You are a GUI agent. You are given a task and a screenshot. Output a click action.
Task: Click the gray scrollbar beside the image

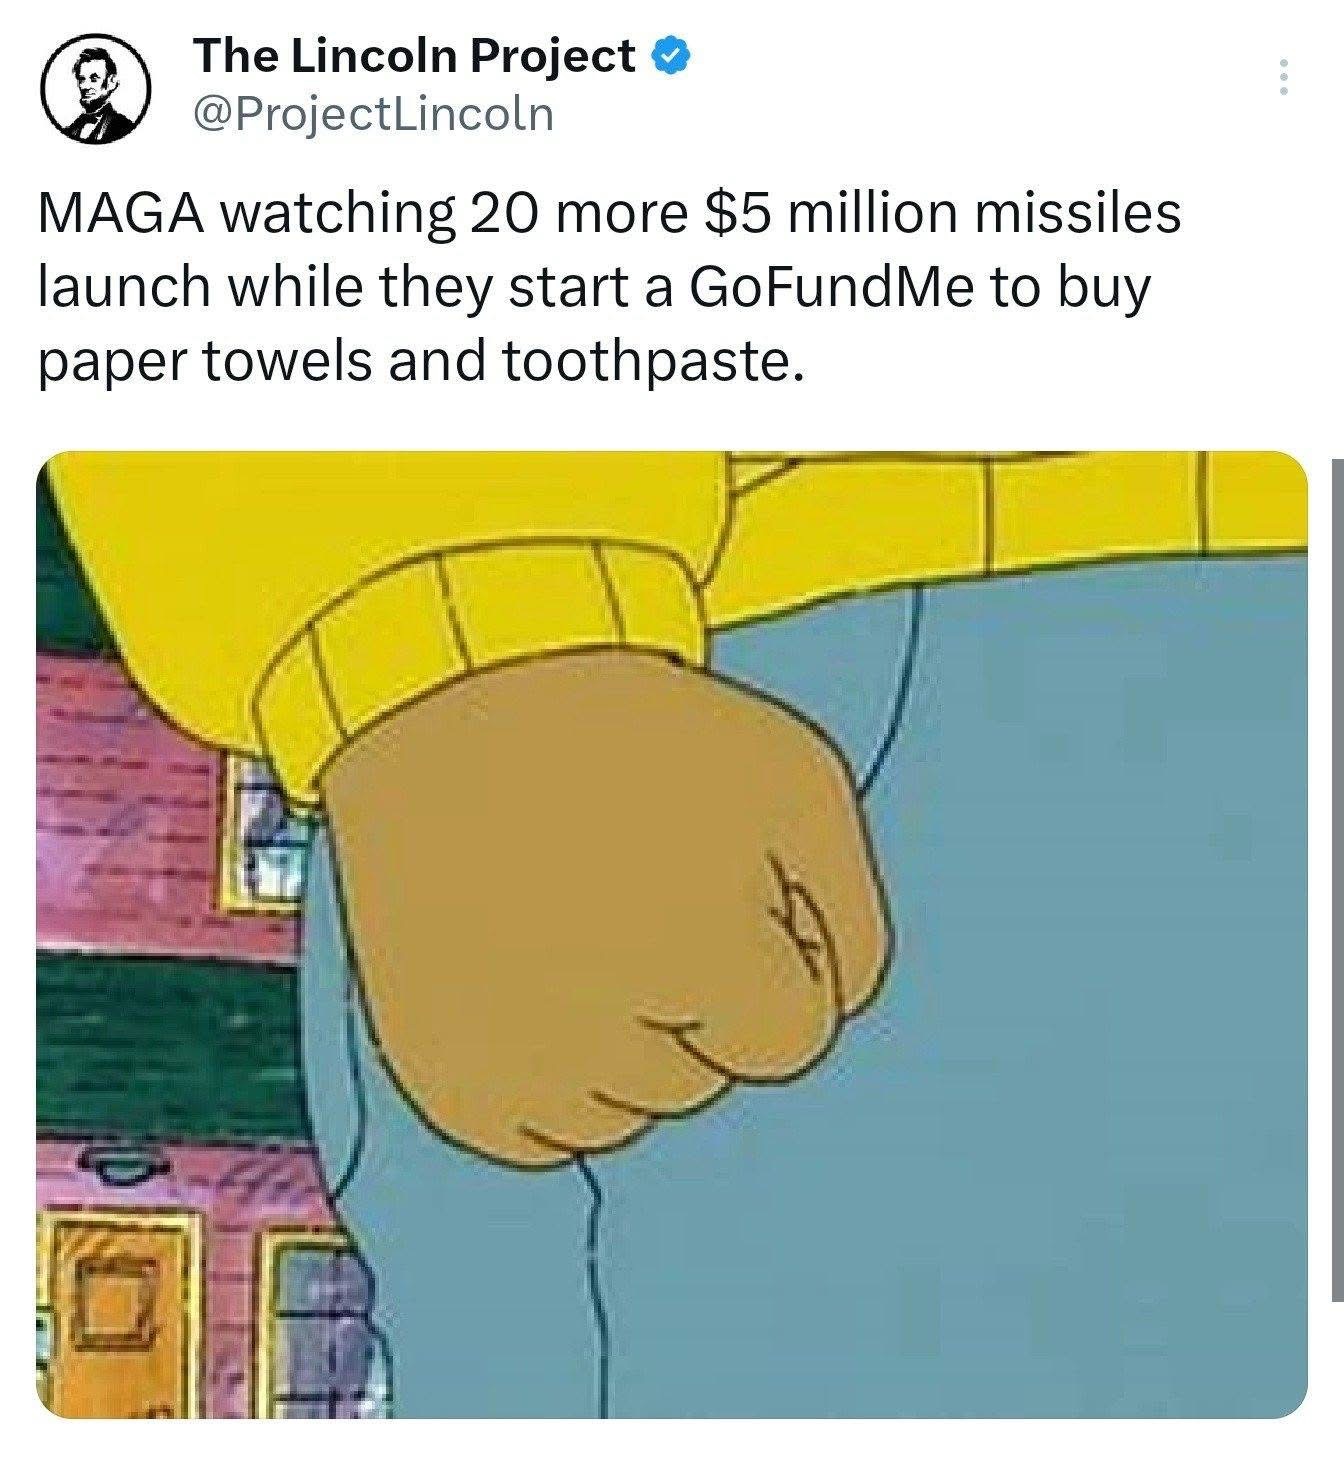pos(1338,880)
